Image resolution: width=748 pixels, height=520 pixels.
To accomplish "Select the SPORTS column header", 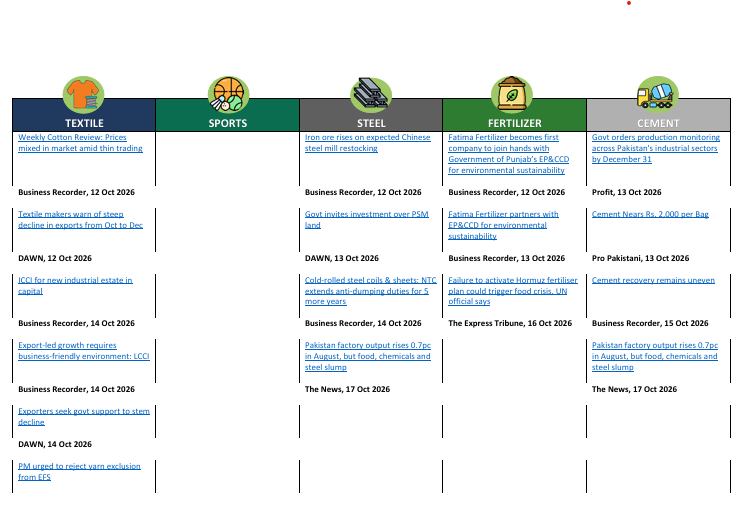I will [x=228, y=115].
